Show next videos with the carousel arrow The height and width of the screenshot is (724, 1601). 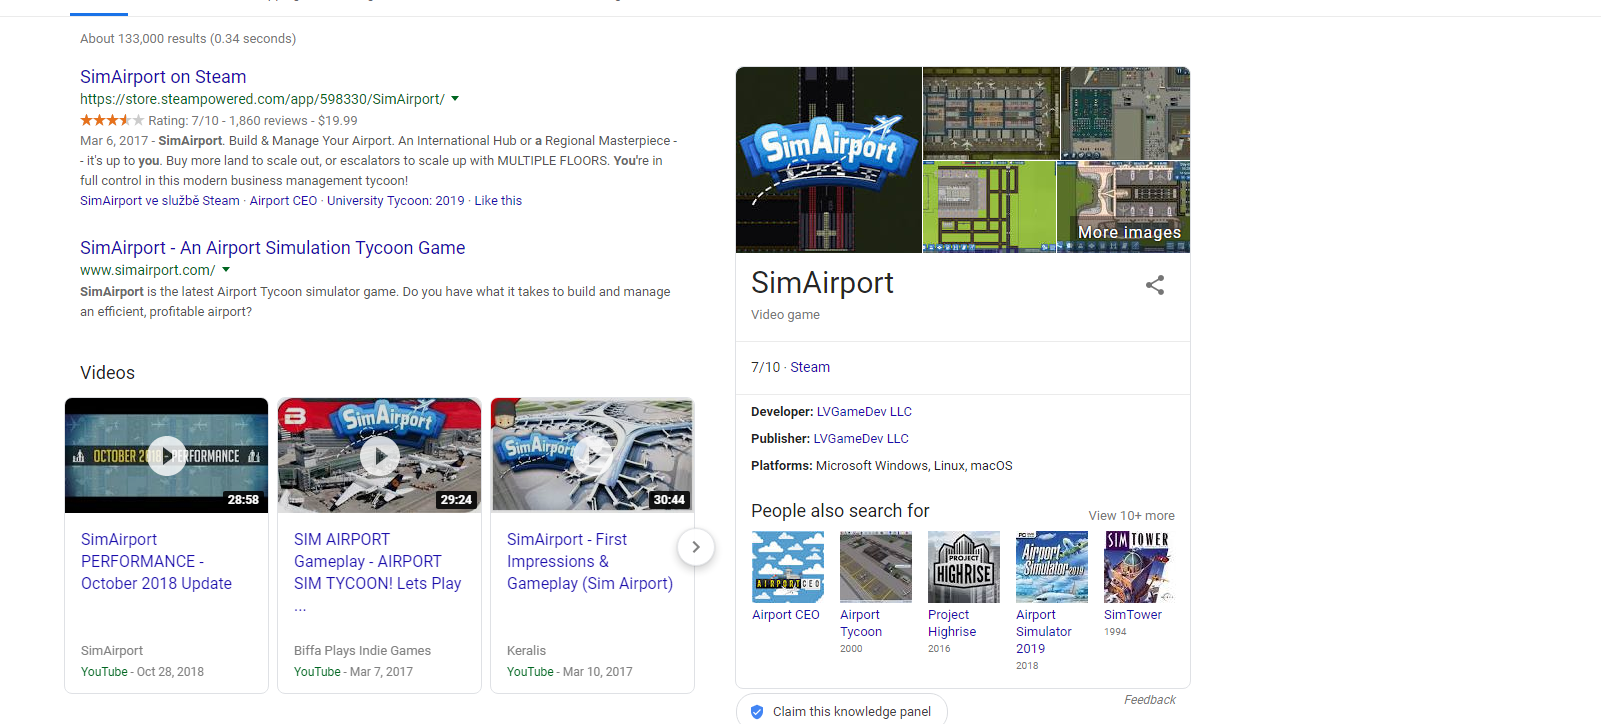[696, 547]
